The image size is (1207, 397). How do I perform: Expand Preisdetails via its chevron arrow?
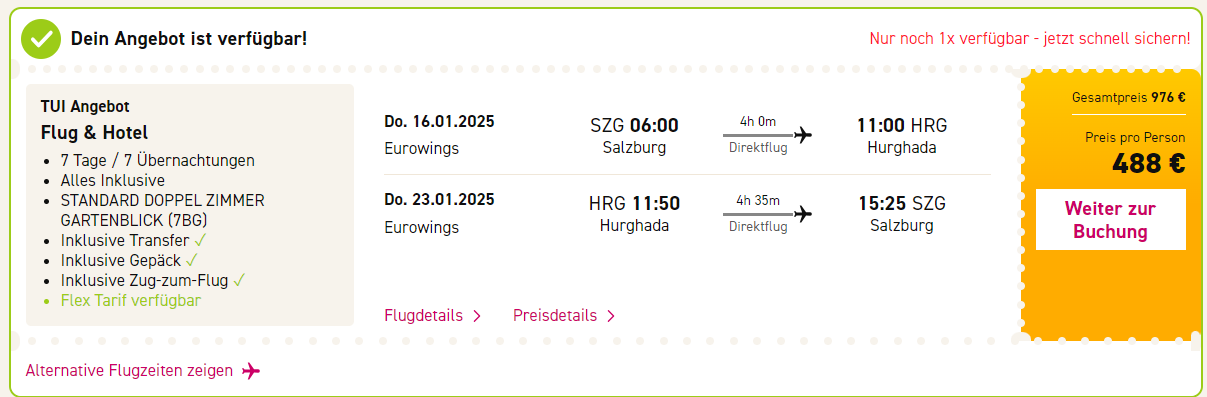click(x=611, y=316)
